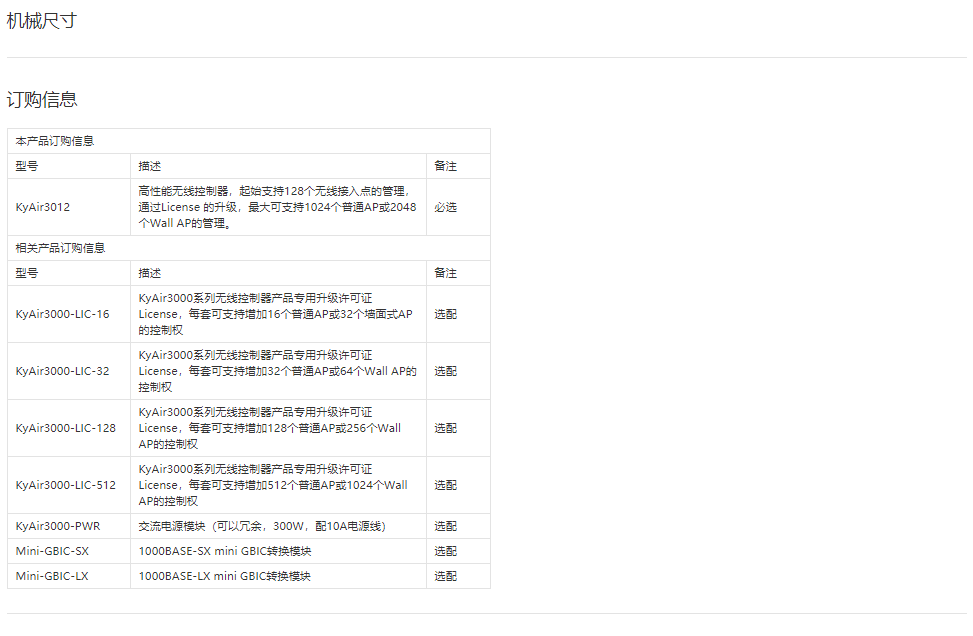Select the 本产品订购信息 table header row
The width and height of the screenshot is (973, 636).
55,141
